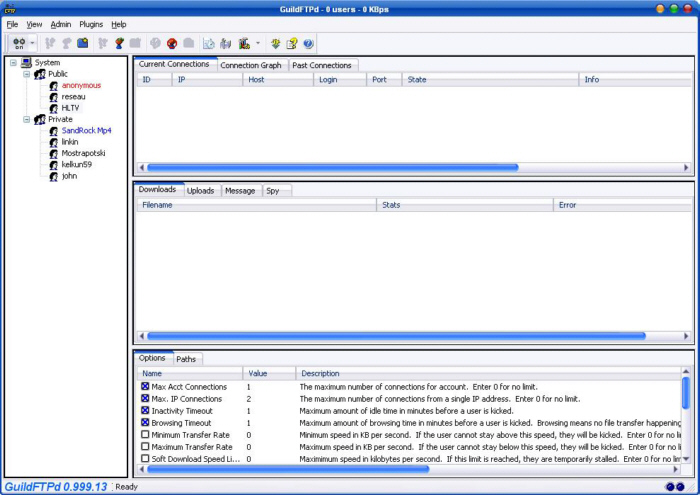Select the Mostrapotski user account
700x495 pixels.
tap(83, 153)
